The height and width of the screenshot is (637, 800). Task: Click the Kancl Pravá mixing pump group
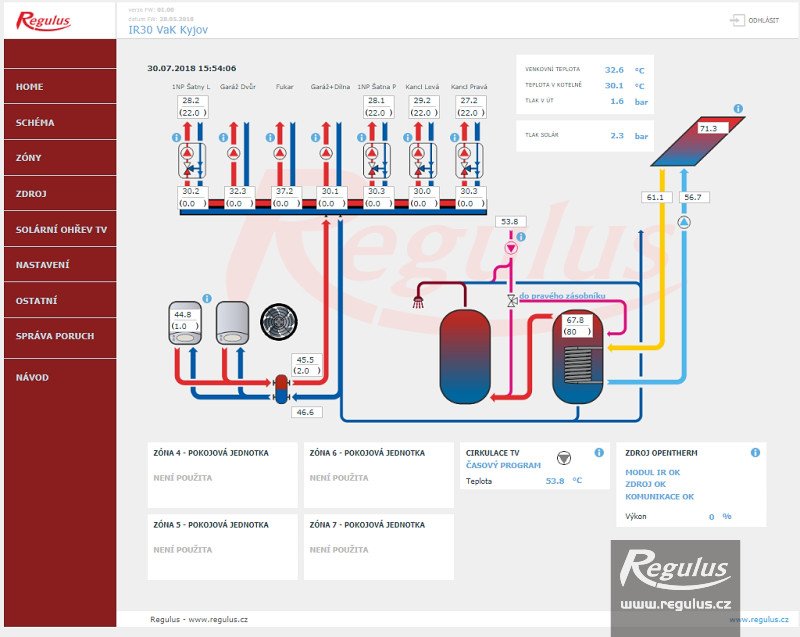tap(469, 161)
